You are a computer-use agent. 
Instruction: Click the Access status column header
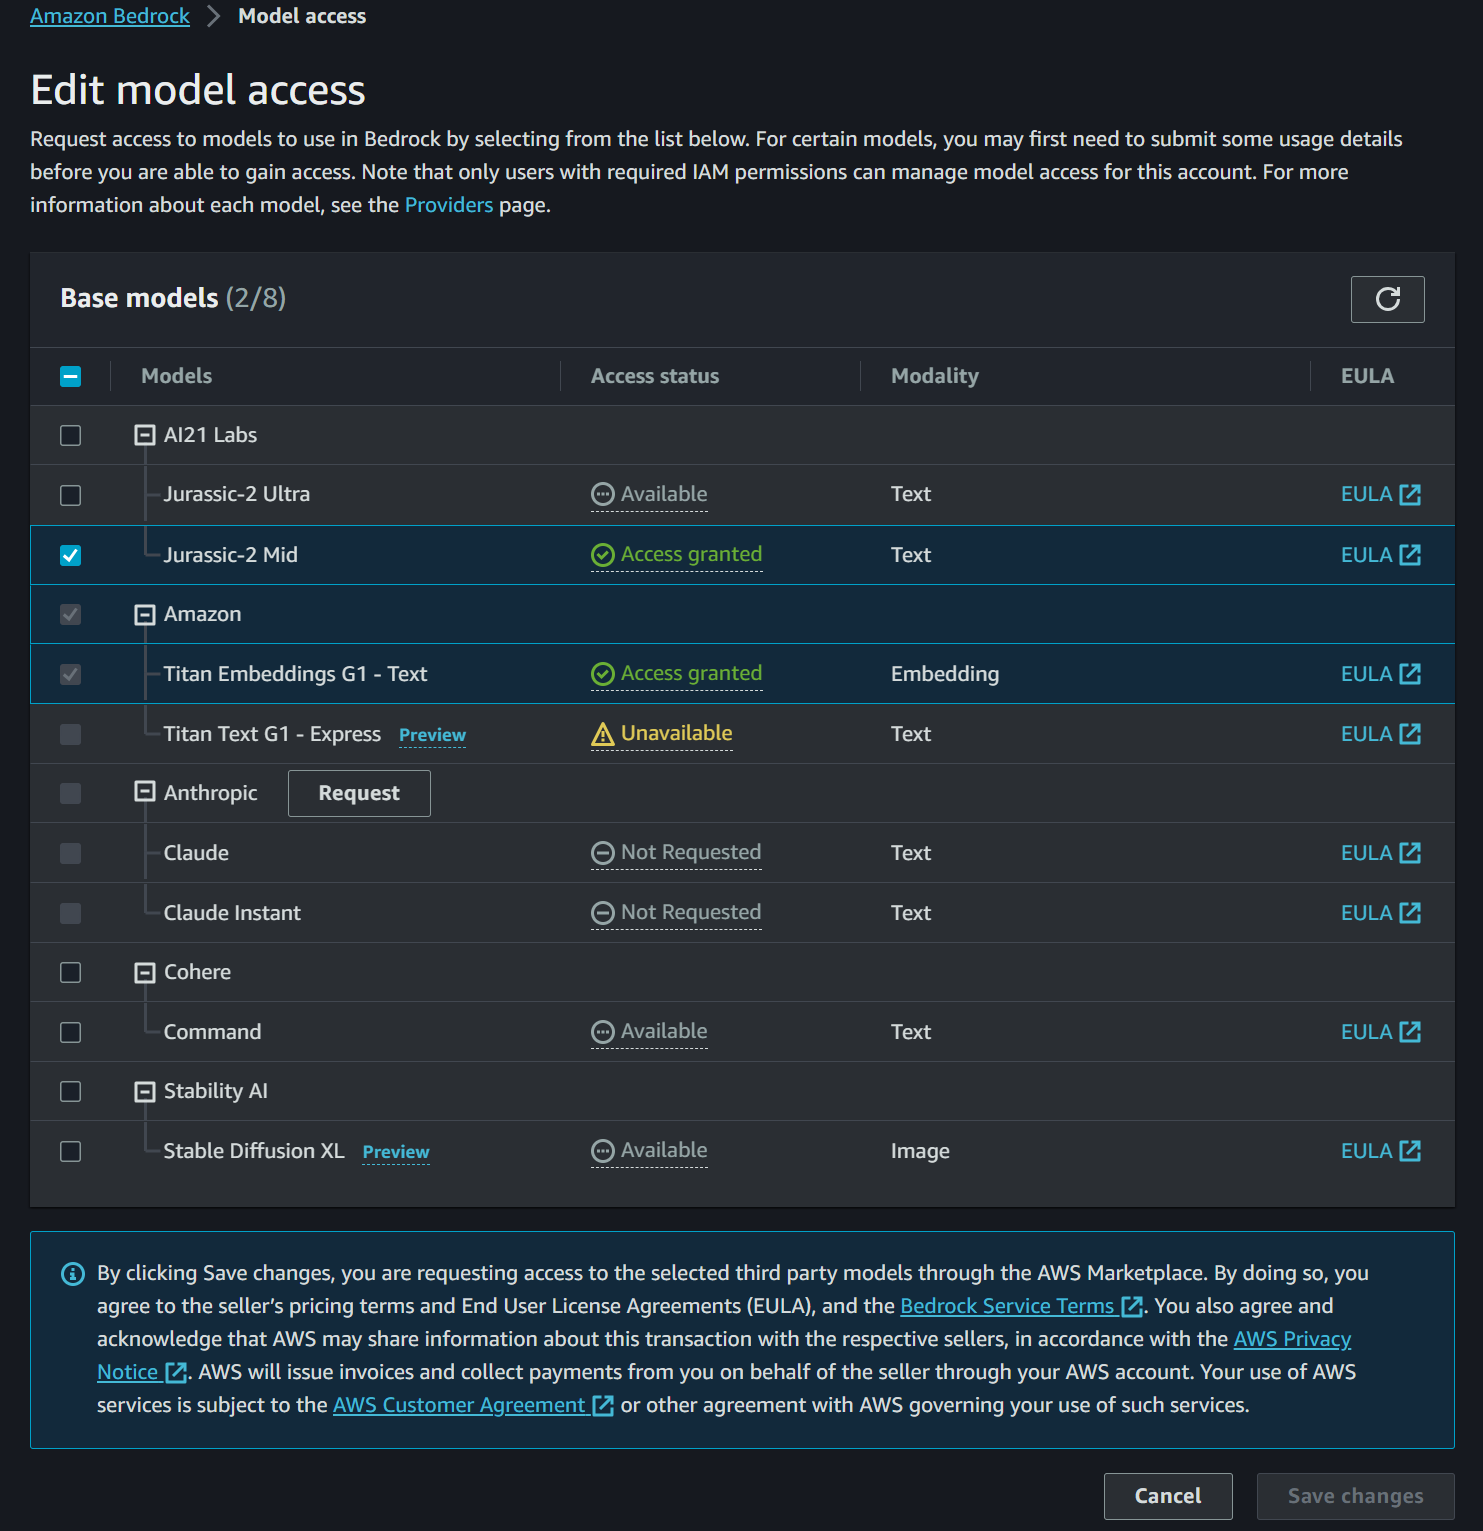(655, 376)
